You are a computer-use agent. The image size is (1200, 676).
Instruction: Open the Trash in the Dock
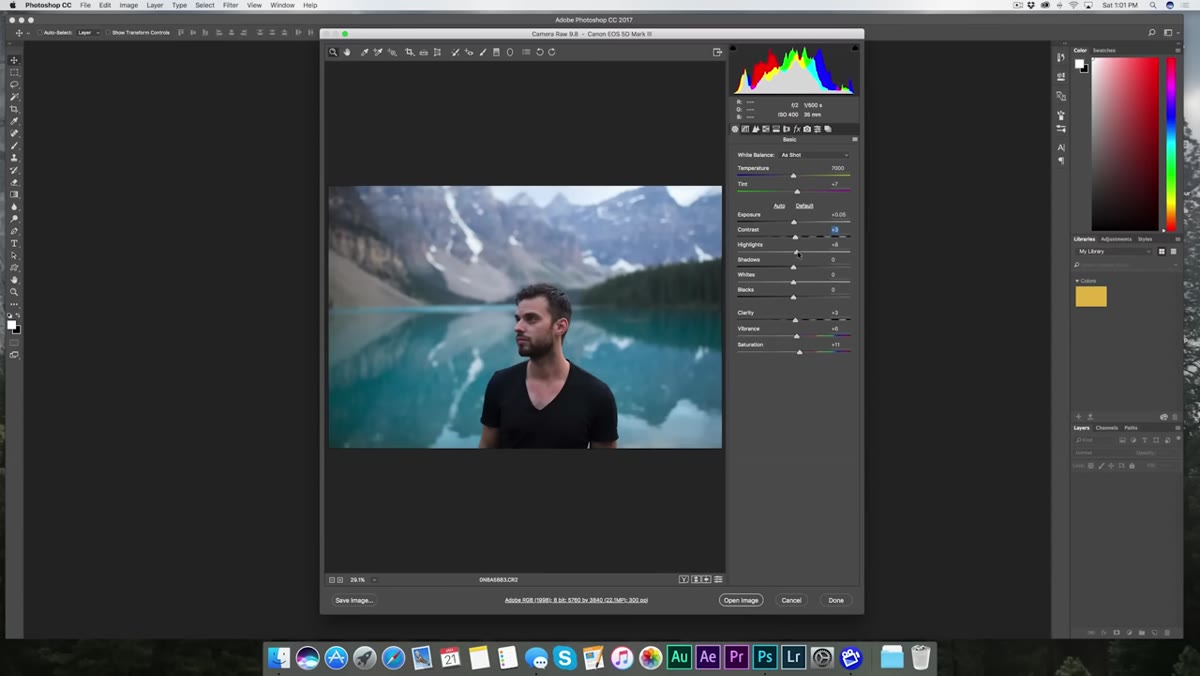(921, 657)
